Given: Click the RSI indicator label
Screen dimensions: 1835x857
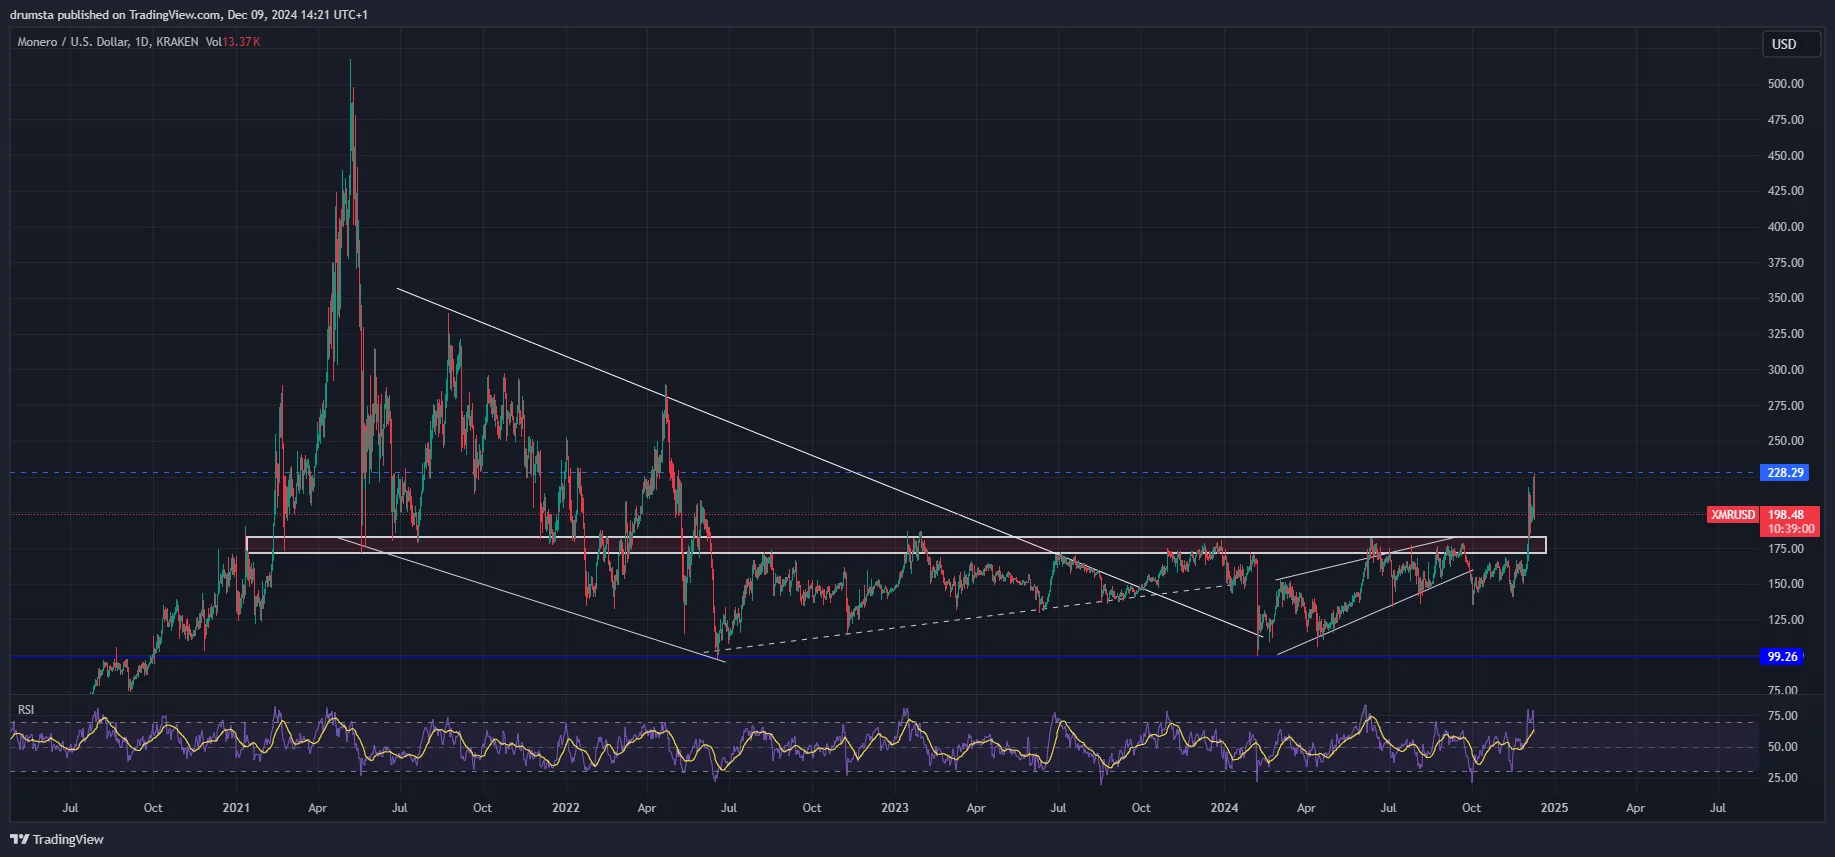Looking at the screenshot, I should [x=26, y=710].
